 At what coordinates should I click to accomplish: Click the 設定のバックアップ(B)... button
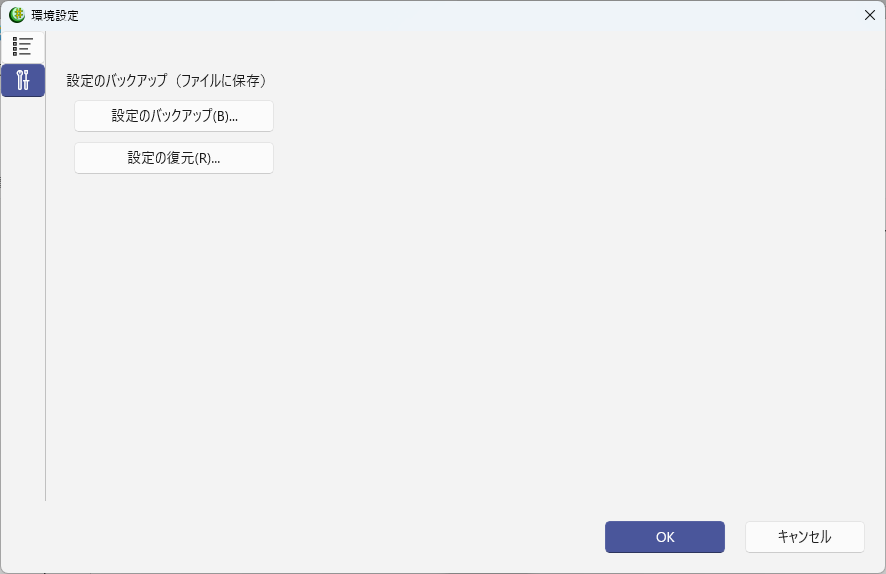coord(174,116)
